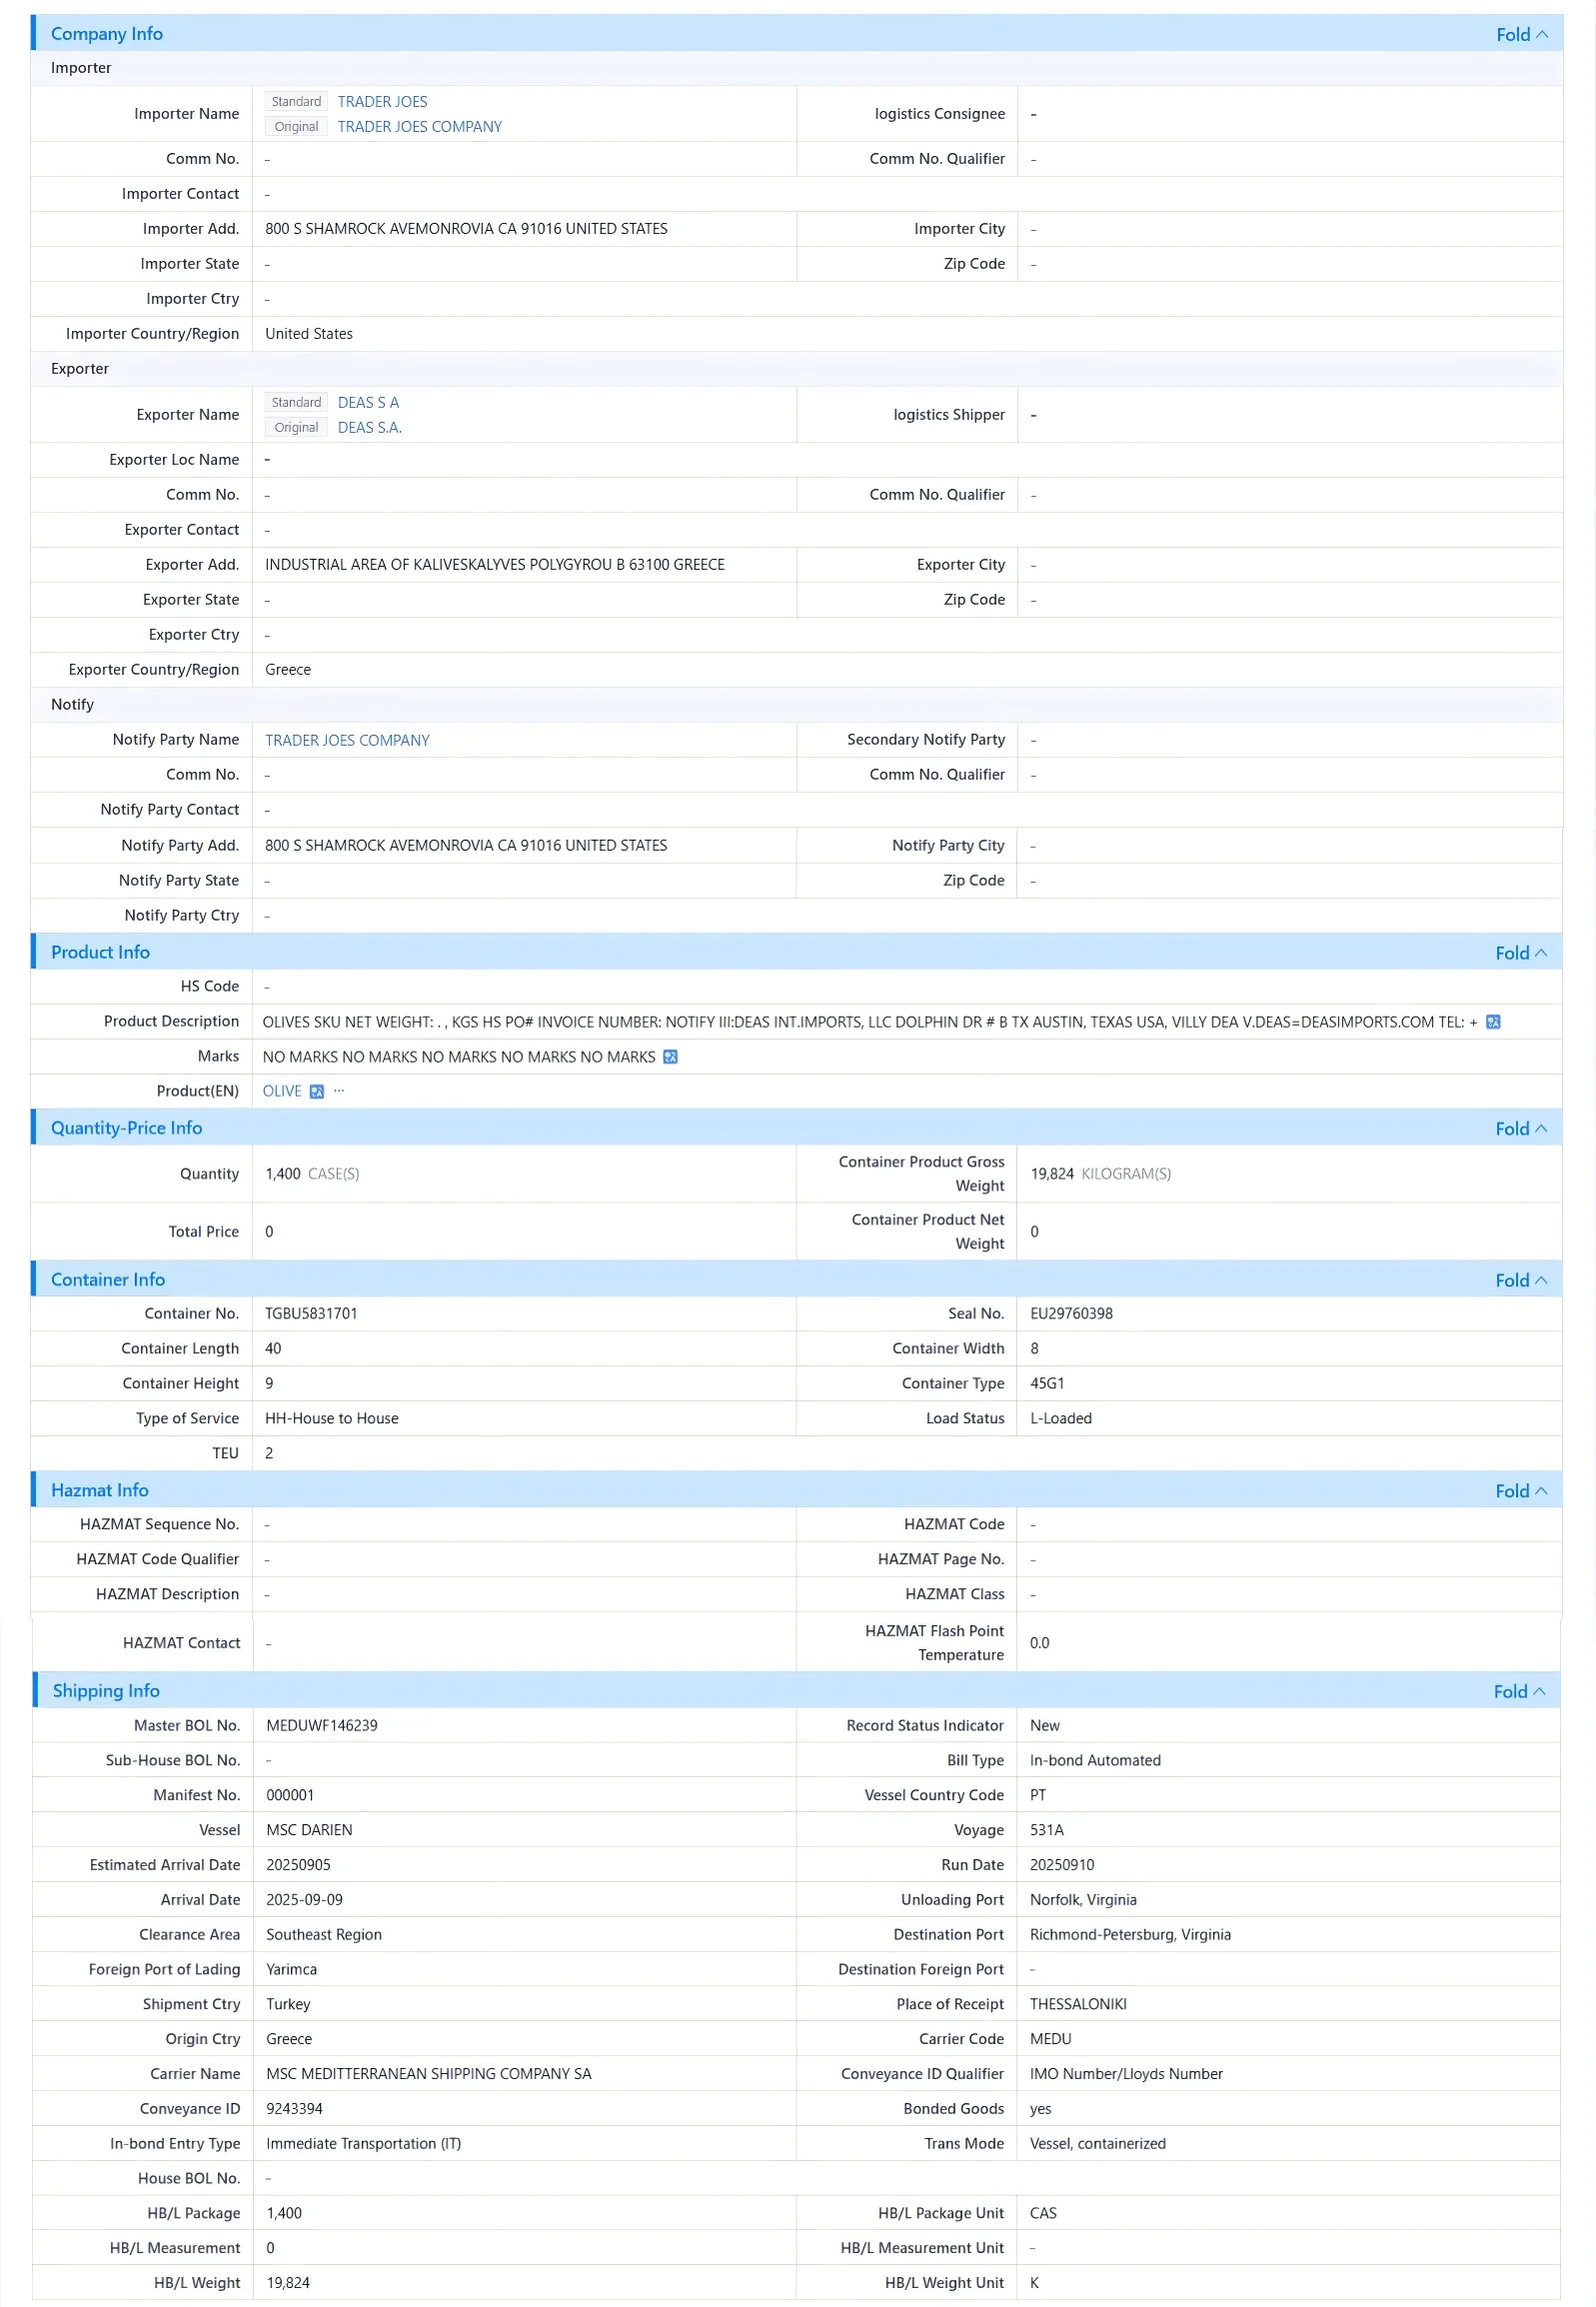The height and width of the screenshot is (2307, 1596).
Task: Open the OLIVE product link
Action: 282,1091
